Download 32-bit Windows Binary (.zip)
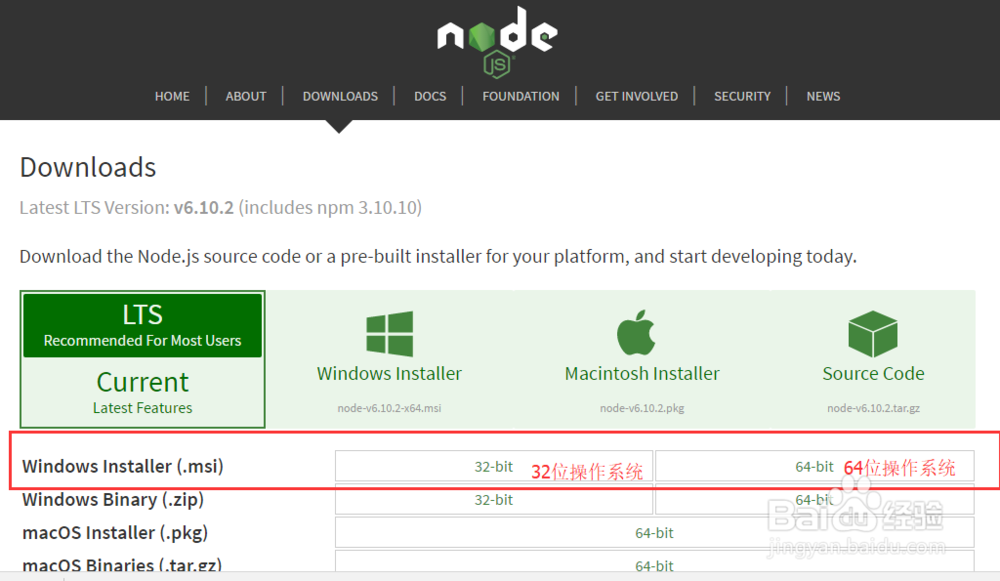1000x581 pixels. [494, 499]
